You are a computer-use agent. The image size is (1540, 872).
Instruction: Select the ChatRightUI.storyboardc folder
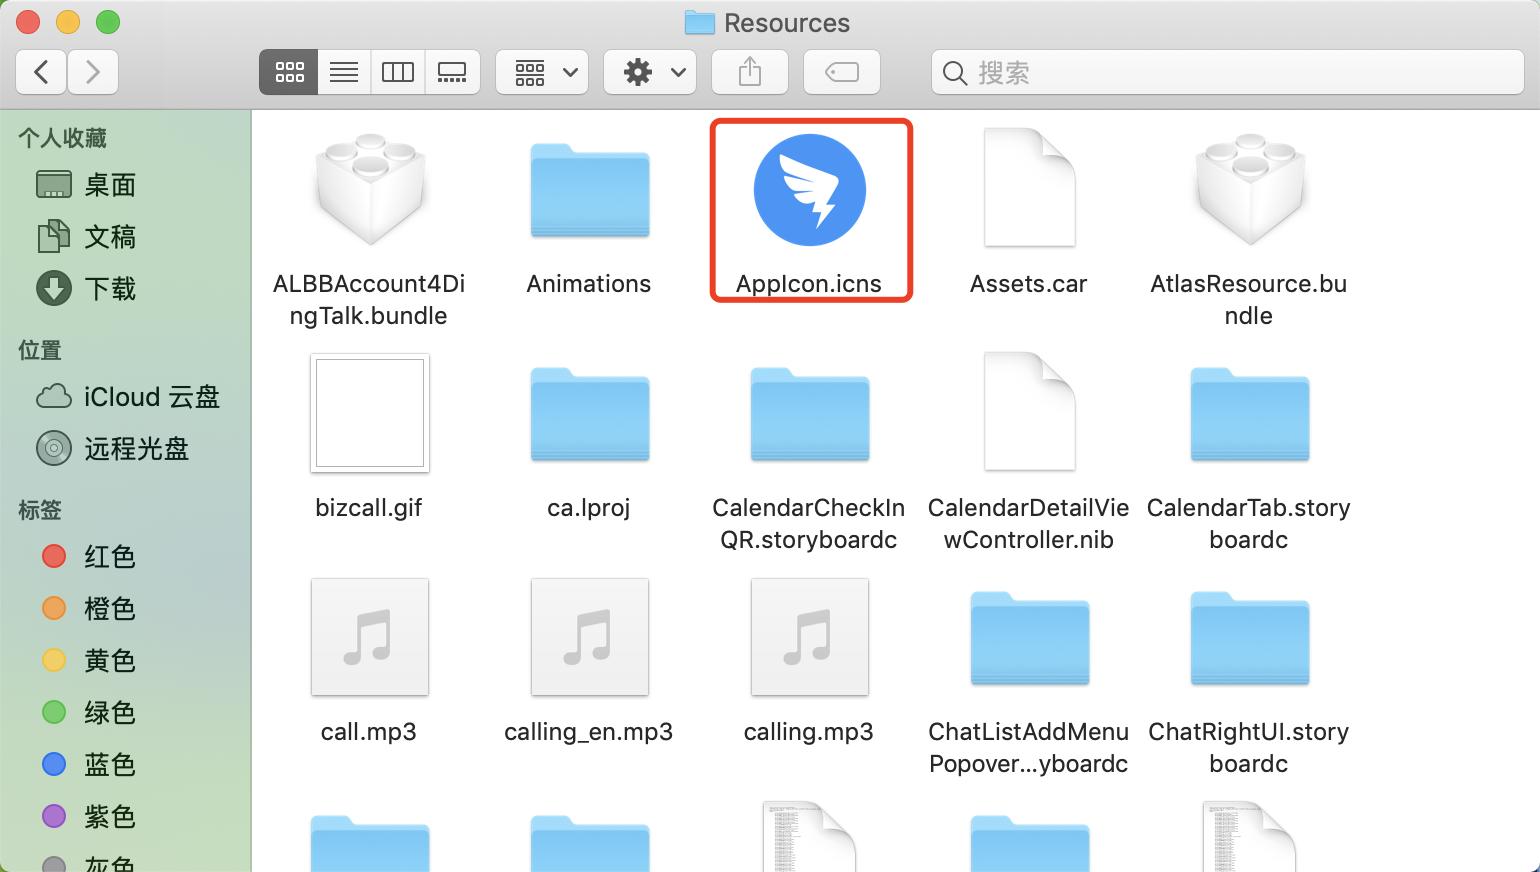[x=1250, y=638]
